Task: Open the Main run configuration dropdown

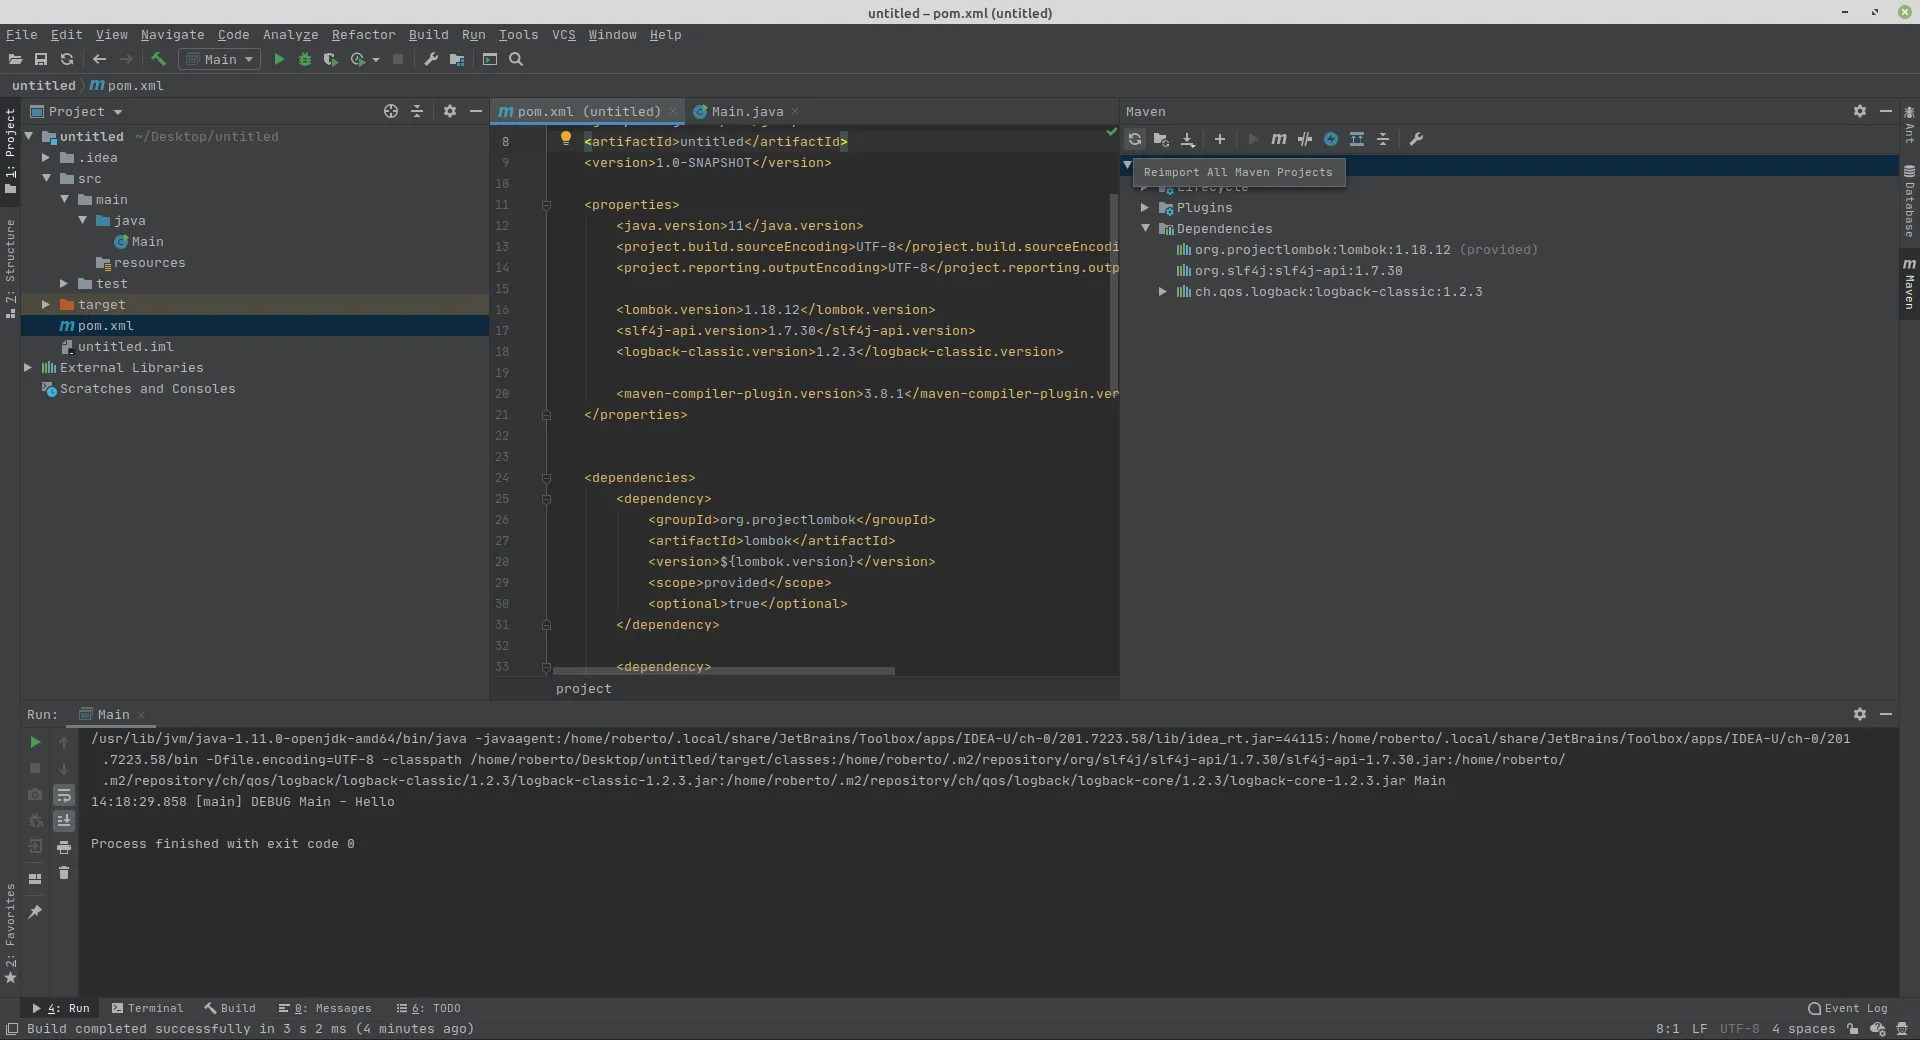Action: click(220, 60)
